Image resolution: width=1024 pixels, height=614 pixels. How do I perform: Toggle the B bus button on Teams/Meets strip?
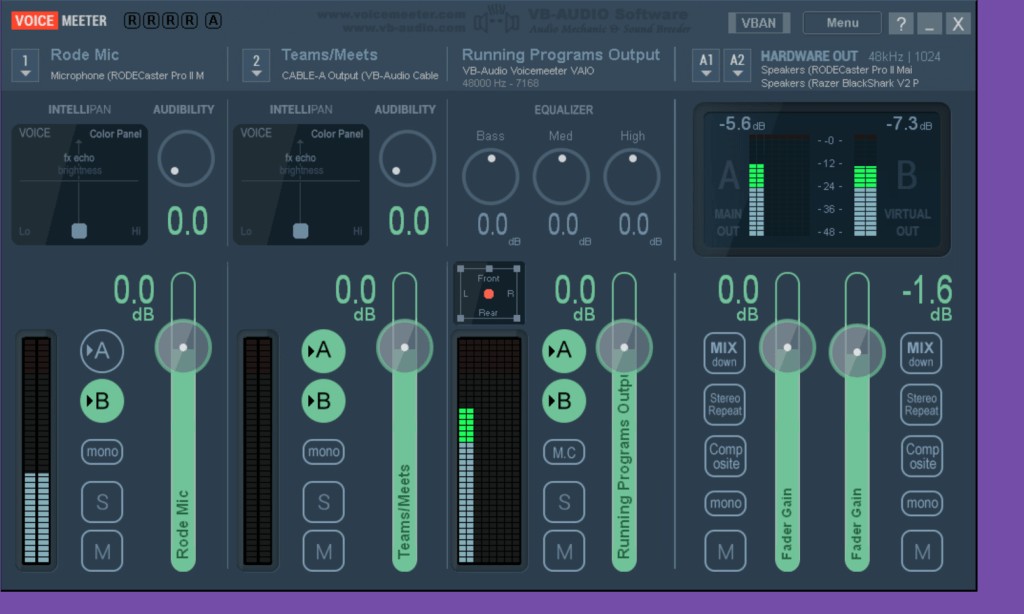pos(323,401)
